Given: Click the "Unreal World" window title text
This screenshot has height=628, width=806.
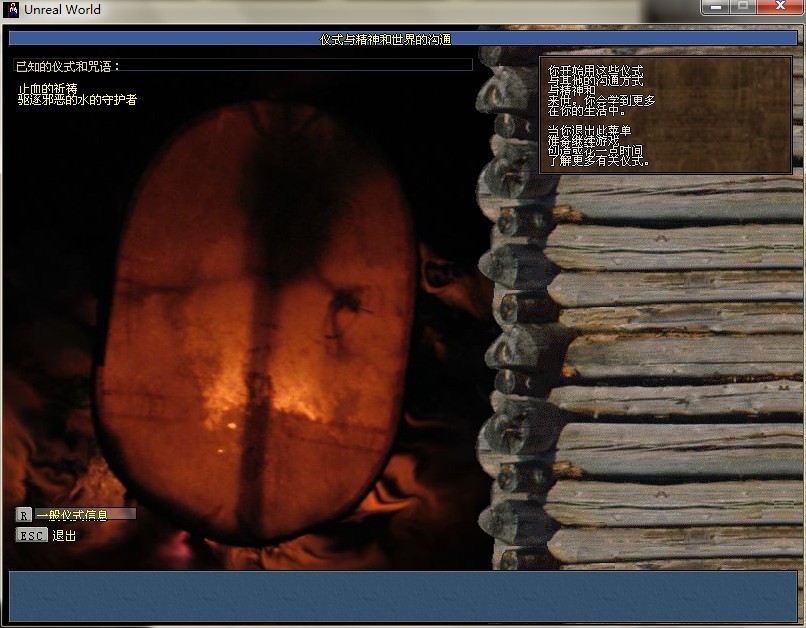Looking at the screenshot, I should point(62,10).
